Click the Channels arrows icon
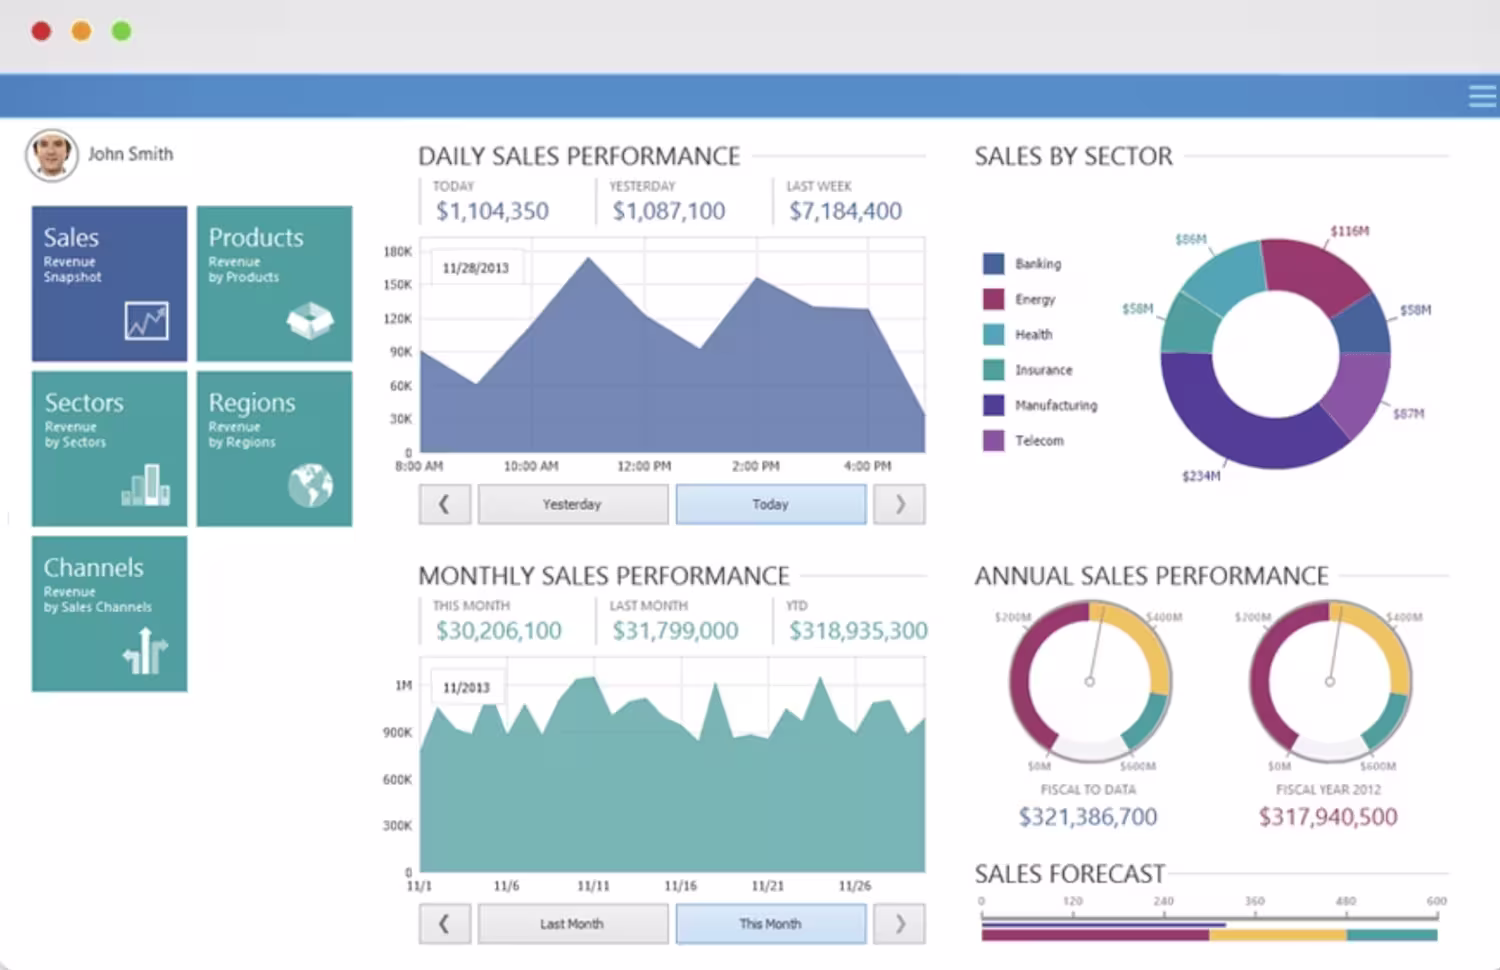Image resolution: width=1500 pixels, height=970 pixels. click(145, 650)
